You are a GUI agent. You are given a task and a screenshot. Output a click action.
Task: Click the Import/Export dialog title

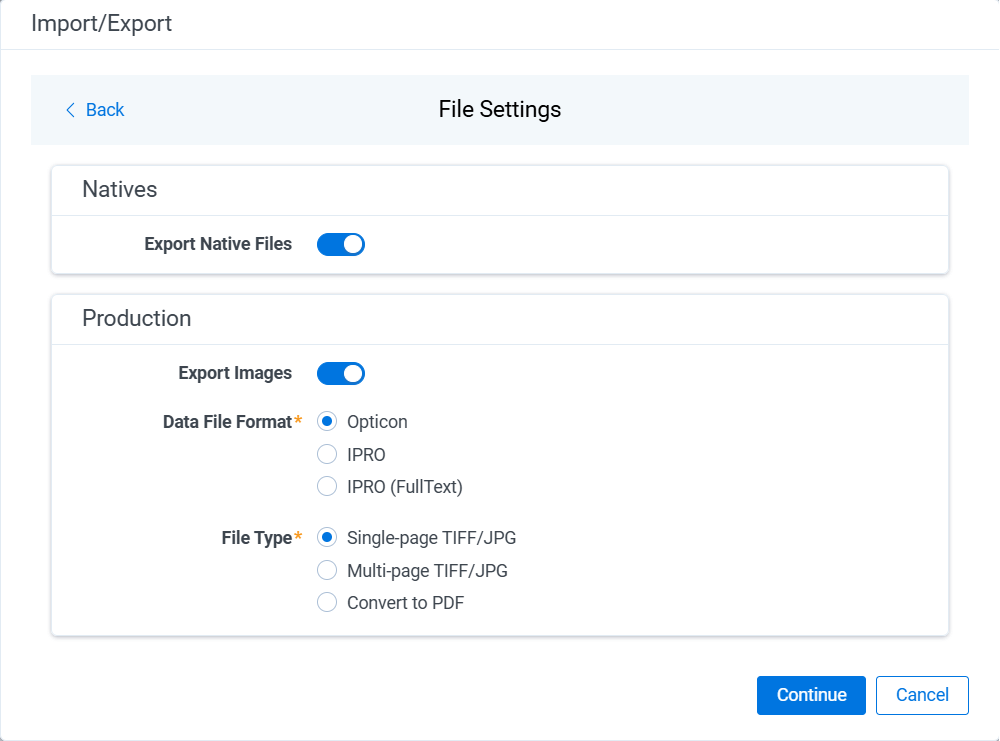[101, 24]
